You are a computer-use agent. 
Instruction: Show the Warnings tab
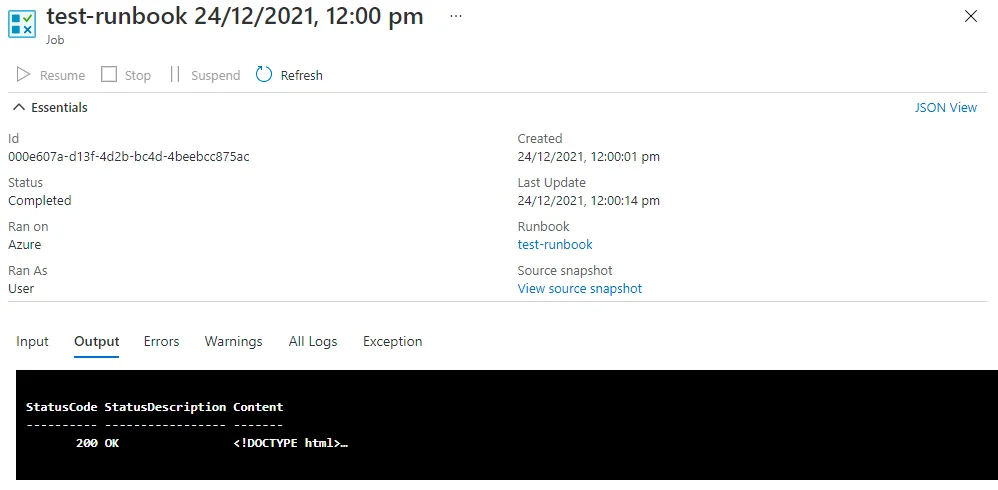233,341
